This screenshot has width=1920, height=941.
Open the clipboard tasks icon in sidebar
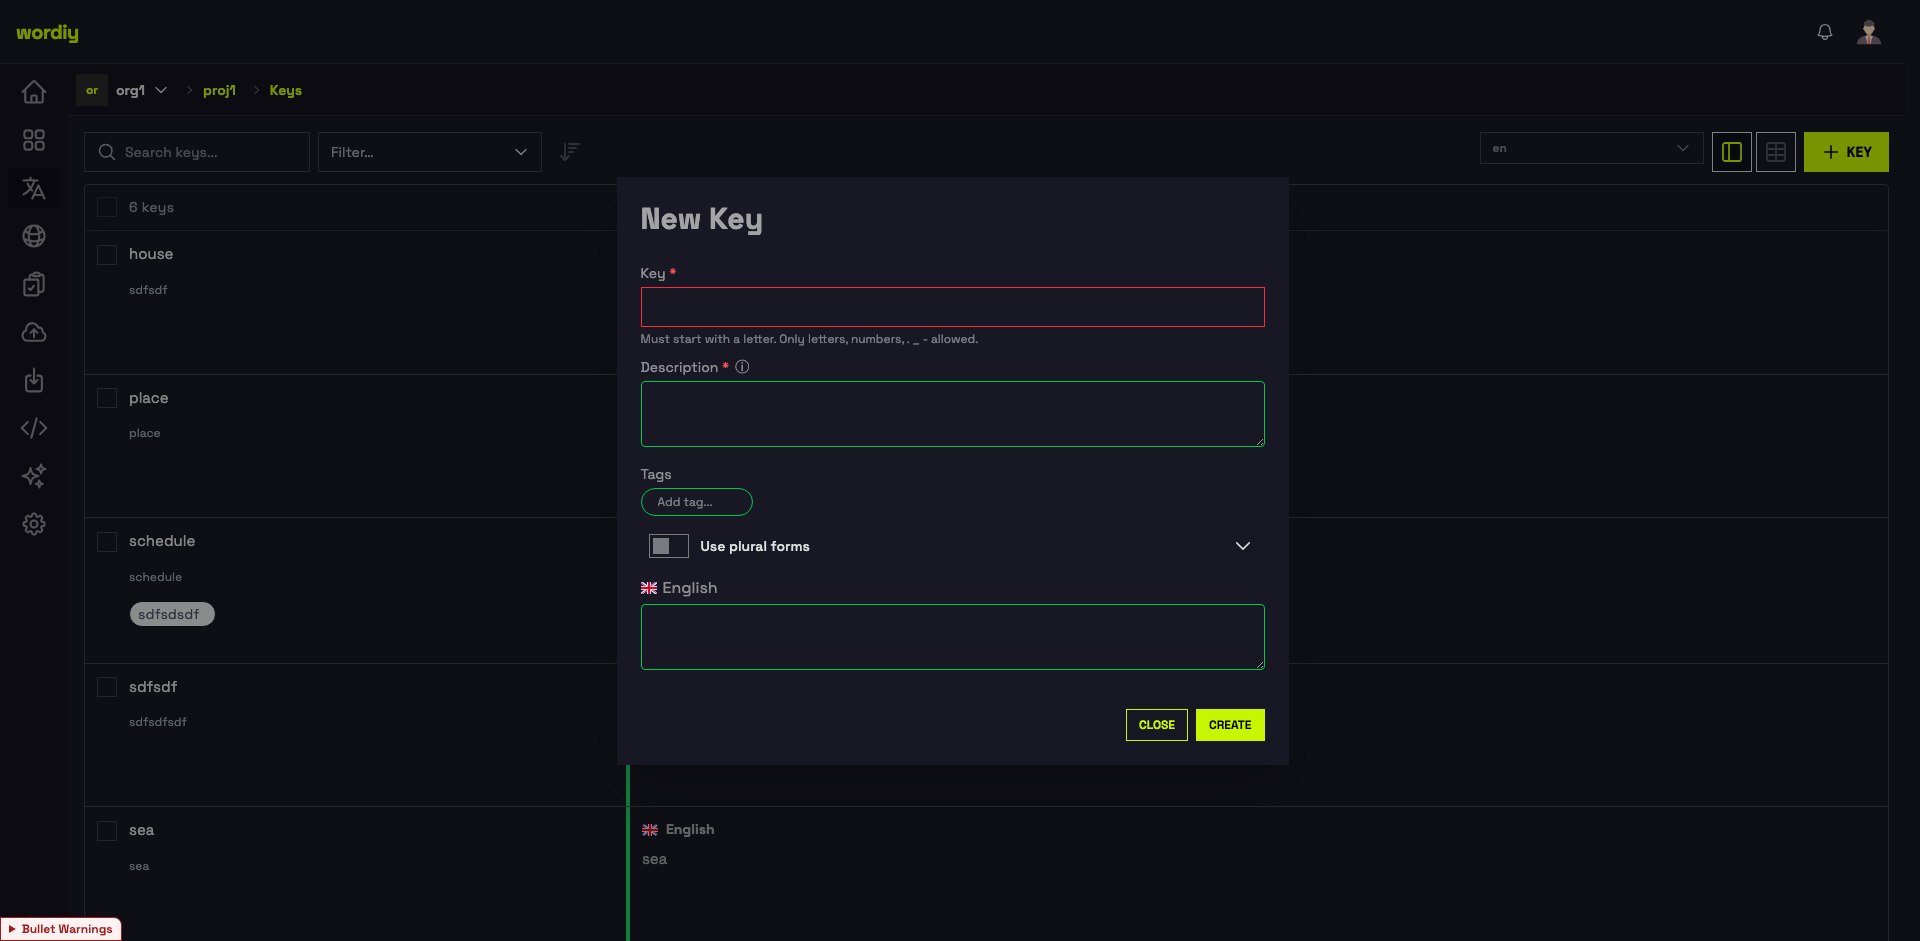(34, 284)
